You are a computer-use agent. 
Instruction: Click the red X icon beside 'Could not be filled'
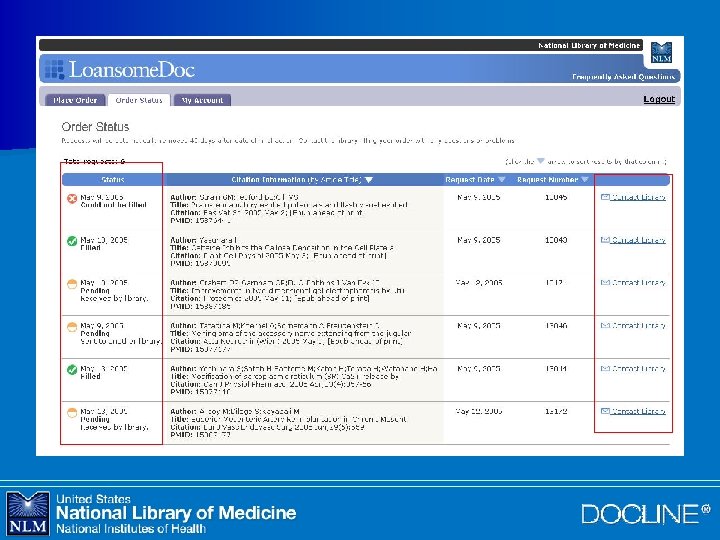click(72, 198)
